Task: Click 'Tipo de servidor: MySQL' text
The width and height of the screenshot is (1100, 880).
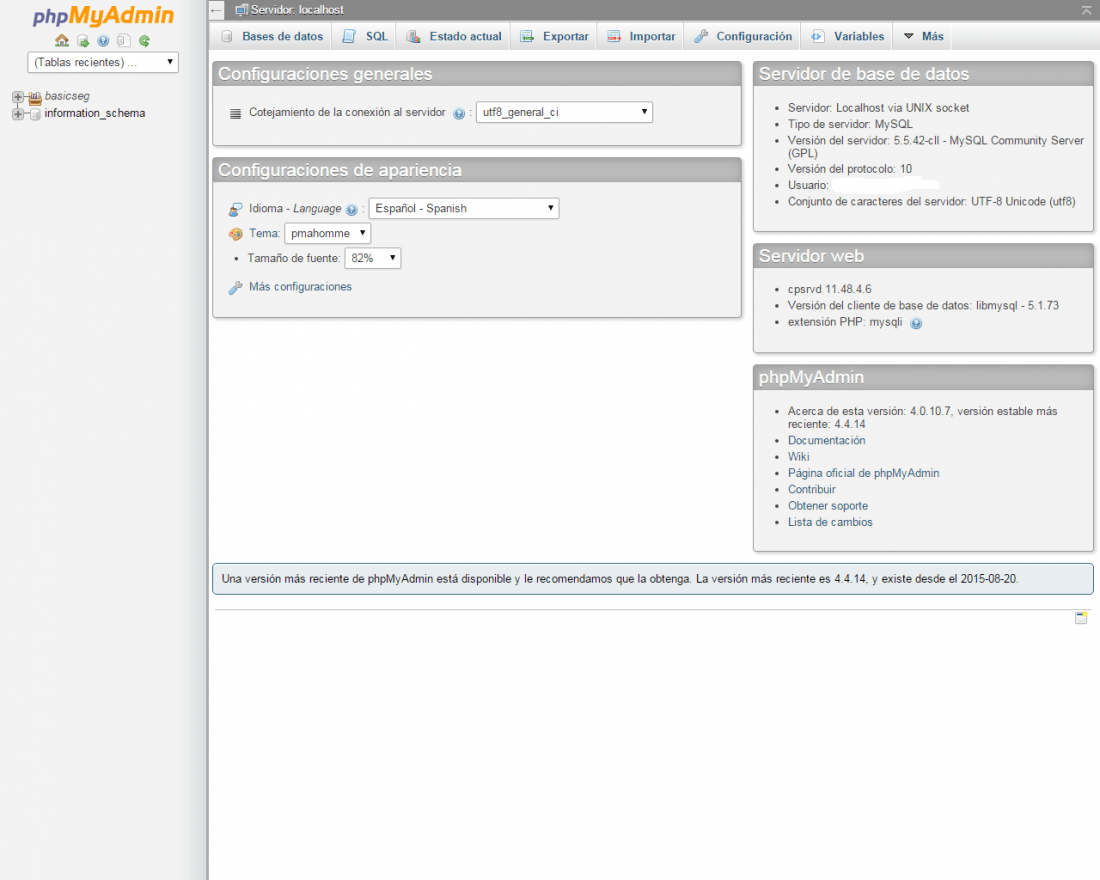Action: pyautogui.click(x=850, y=124)
